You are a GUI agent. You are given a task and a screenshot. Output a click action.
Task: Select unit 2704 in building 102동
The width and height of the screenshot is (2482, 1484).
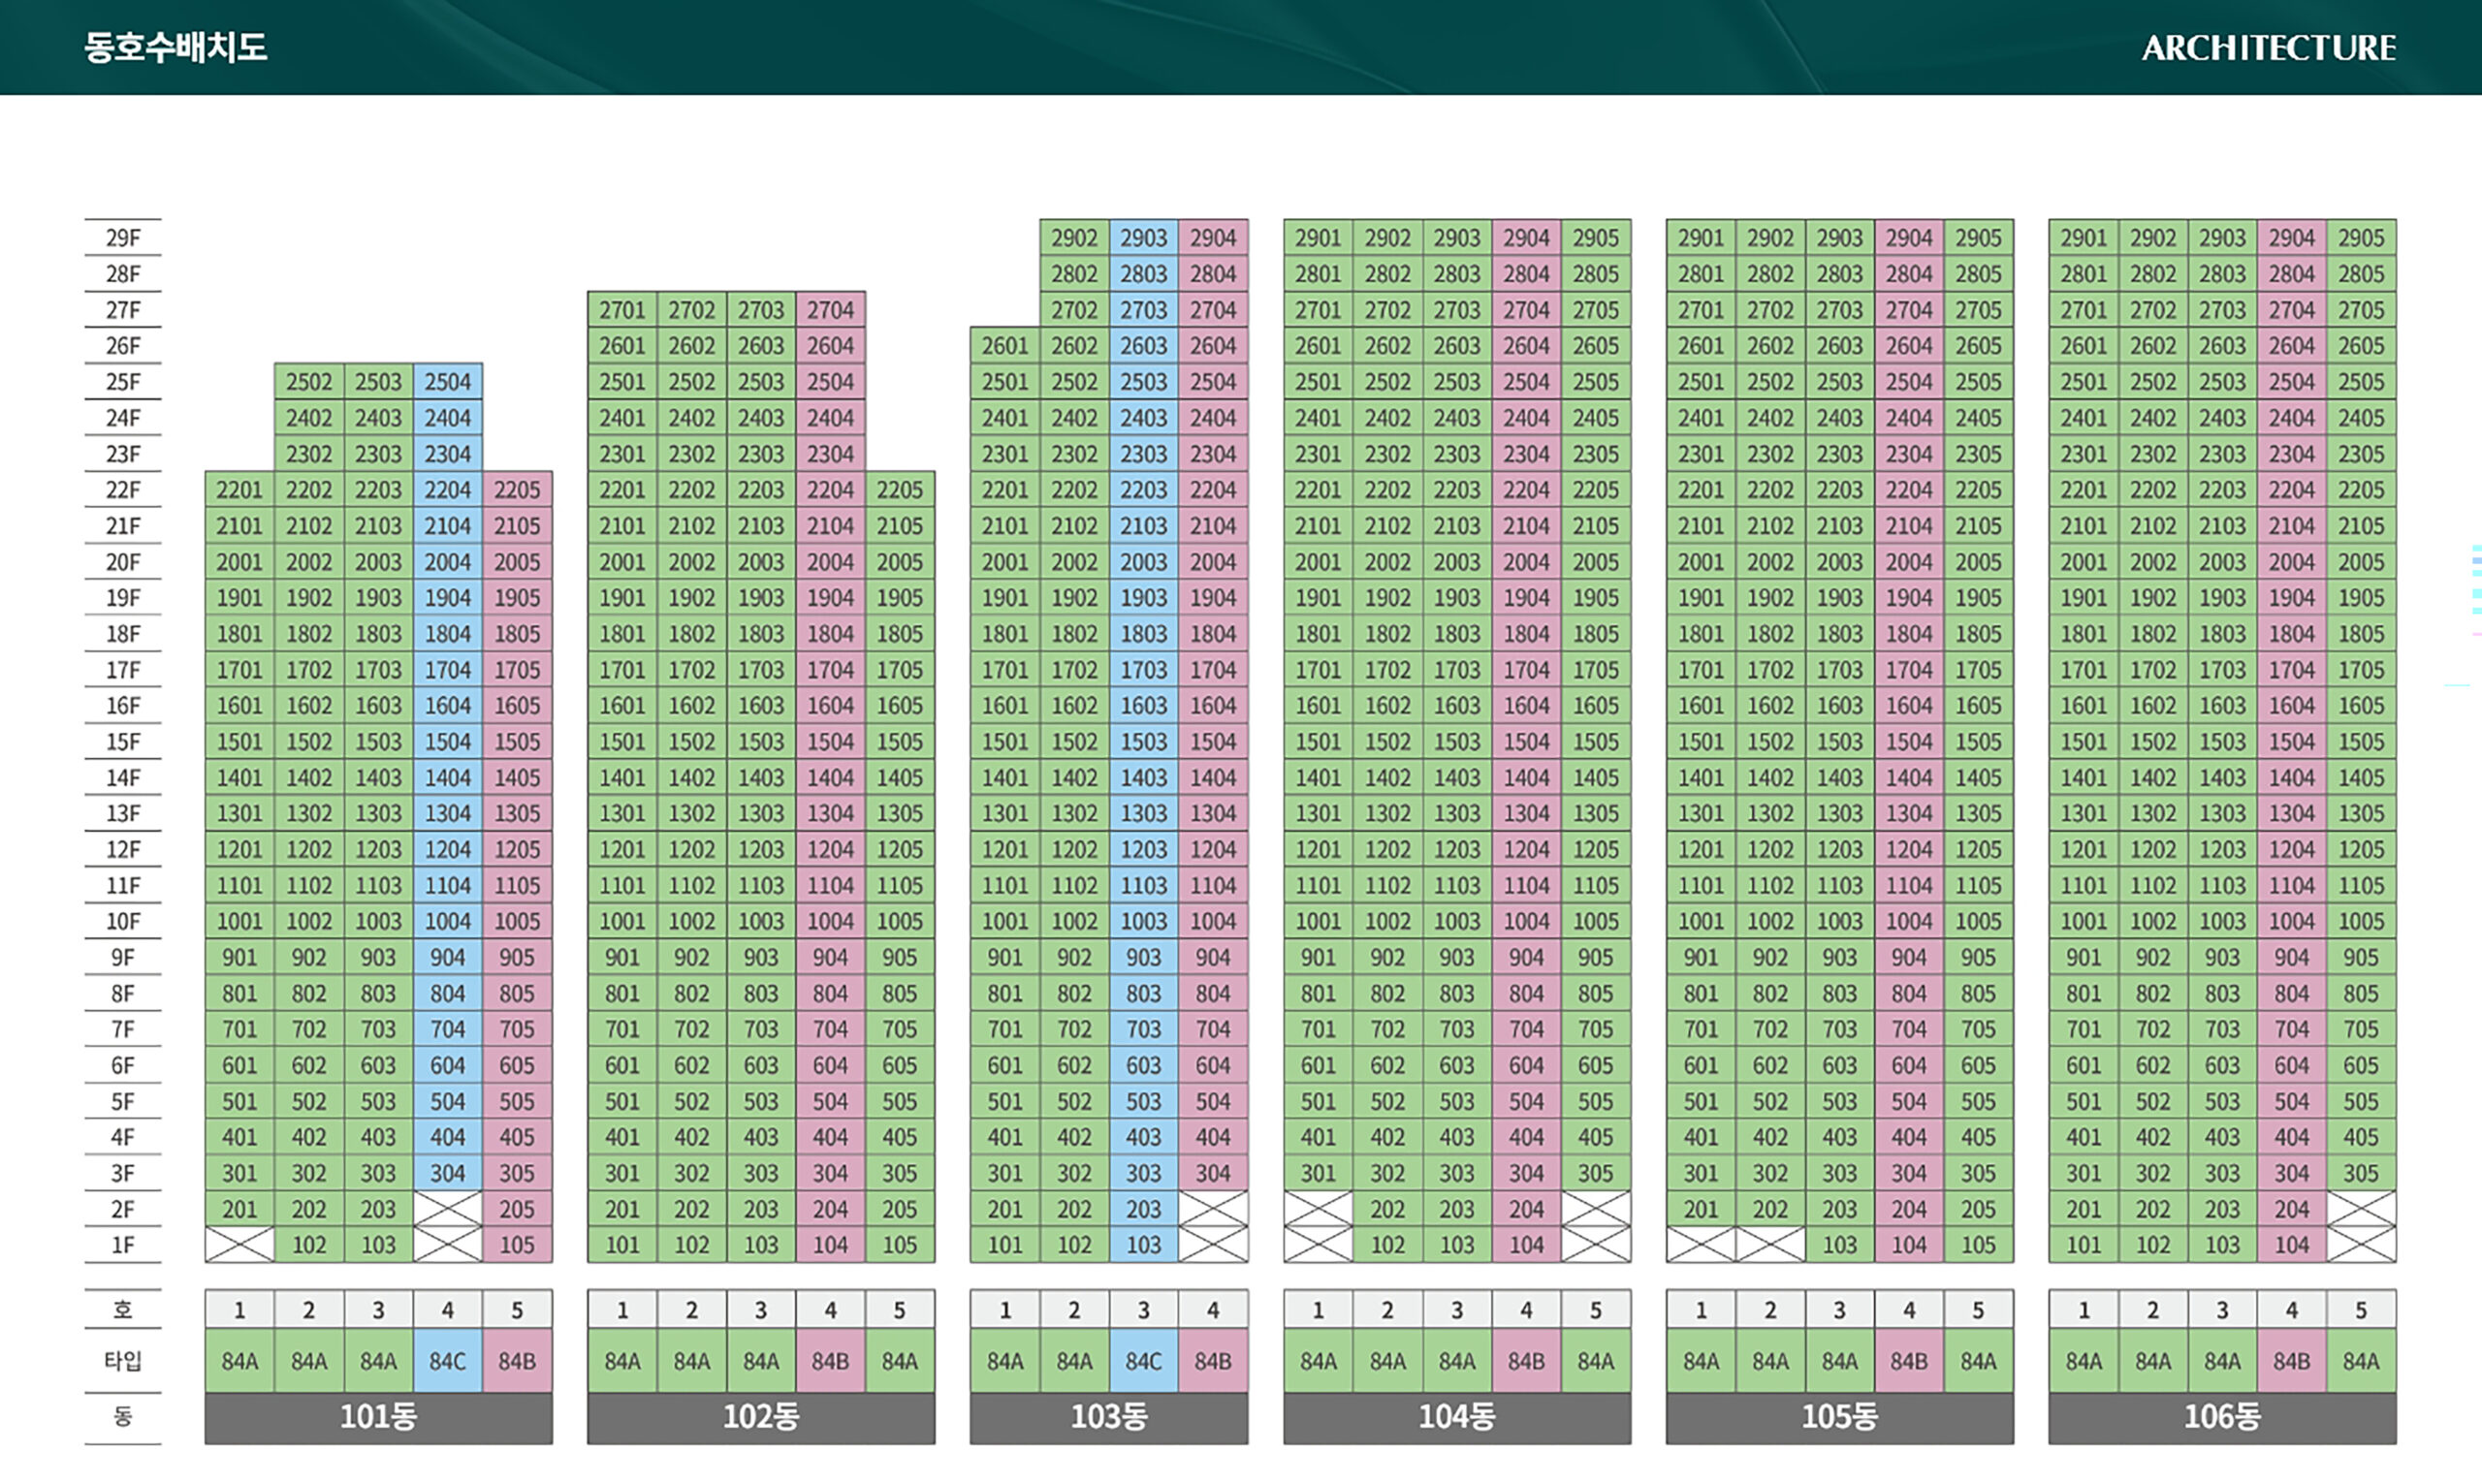830,310
